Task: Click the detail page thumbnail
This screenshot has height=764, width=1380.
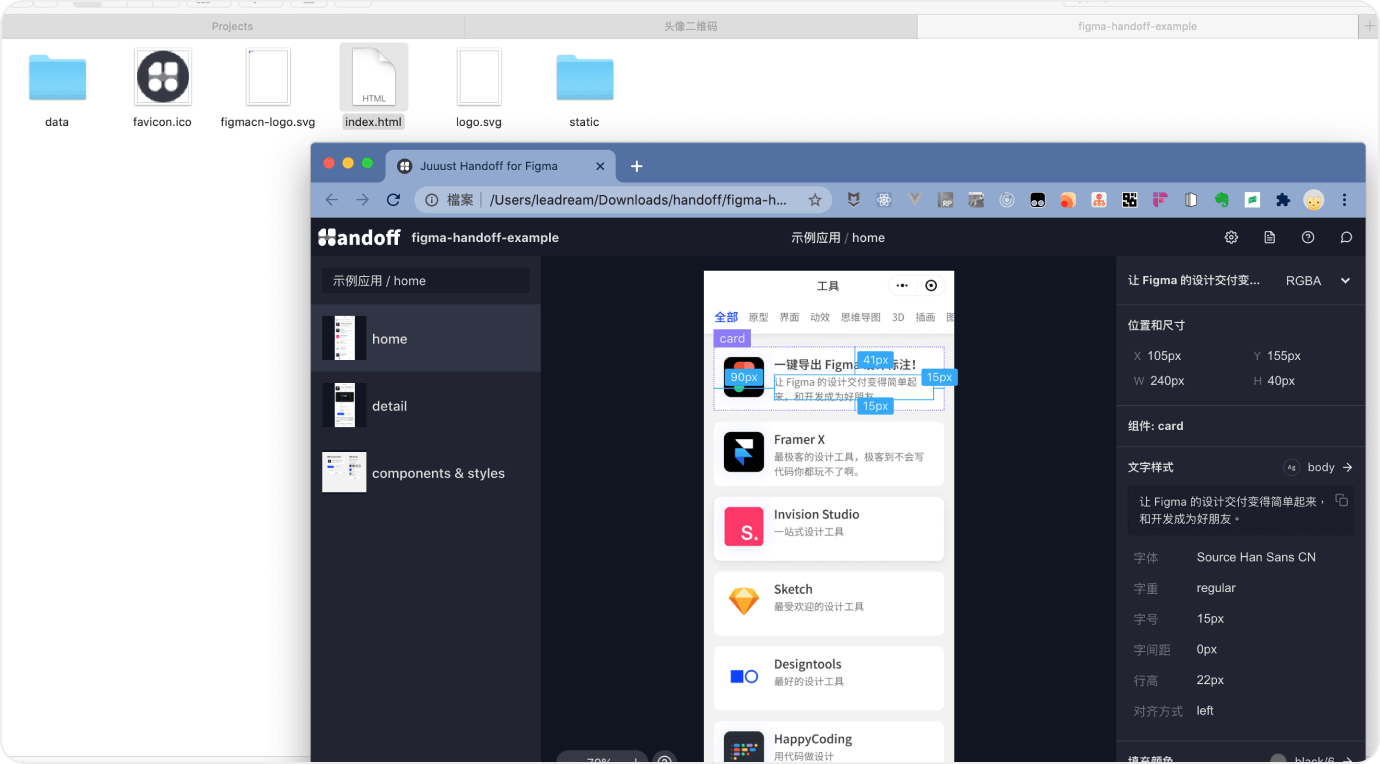Action: (344, 405)
